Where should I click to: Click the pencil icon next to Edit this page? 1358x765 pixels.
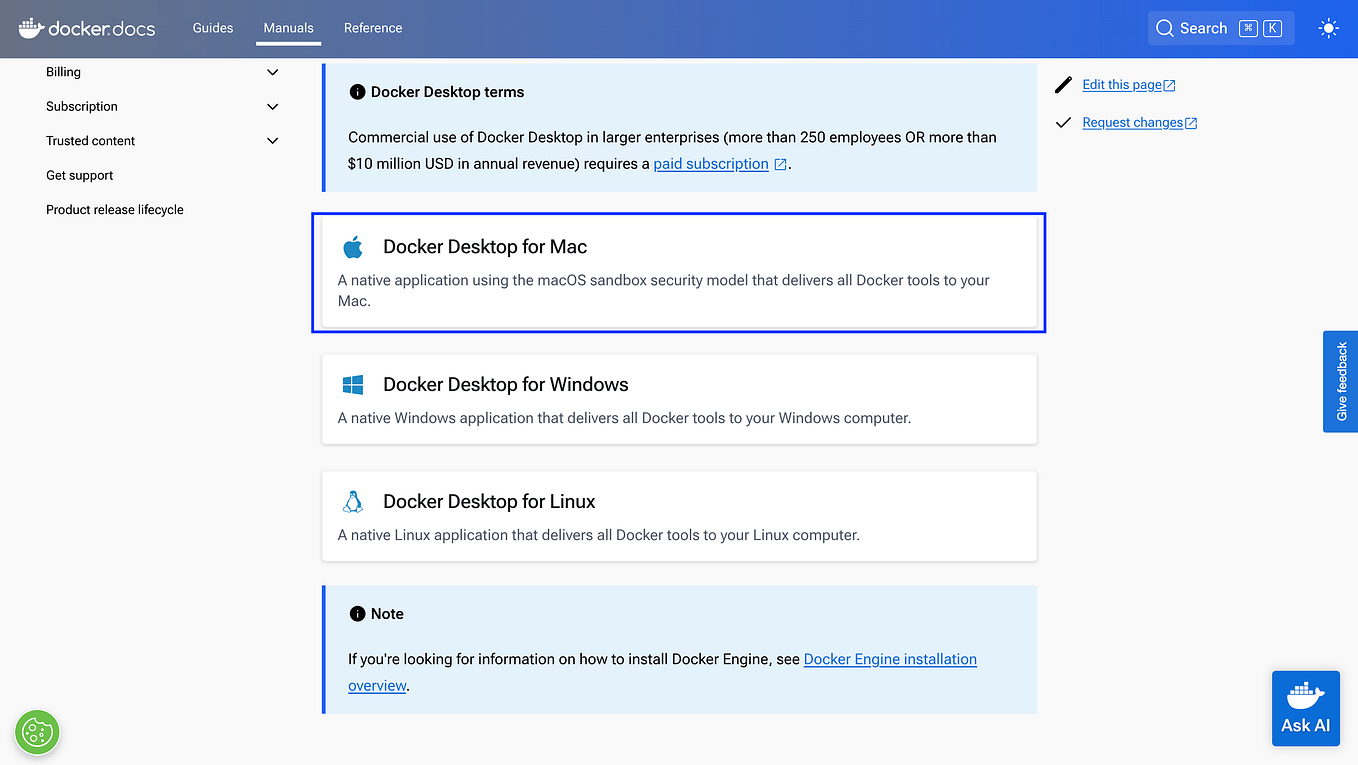pos(1063,84)
